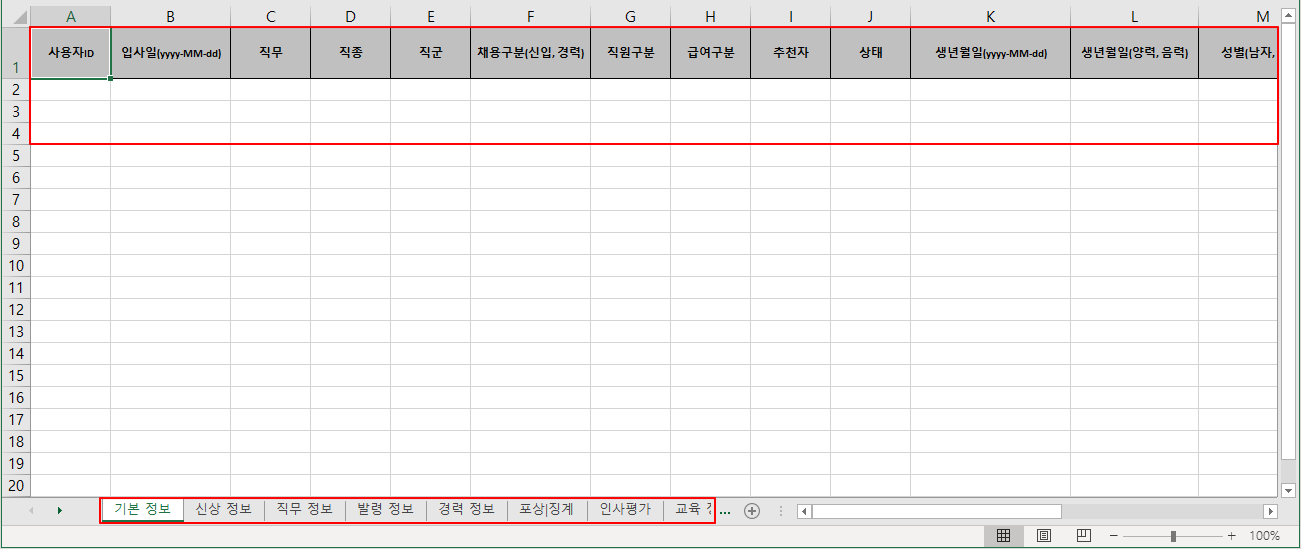This screenshot has height=549, width=1301.
Task: Open the 직무 정보 sheet tab
Action: pos(304,510)
